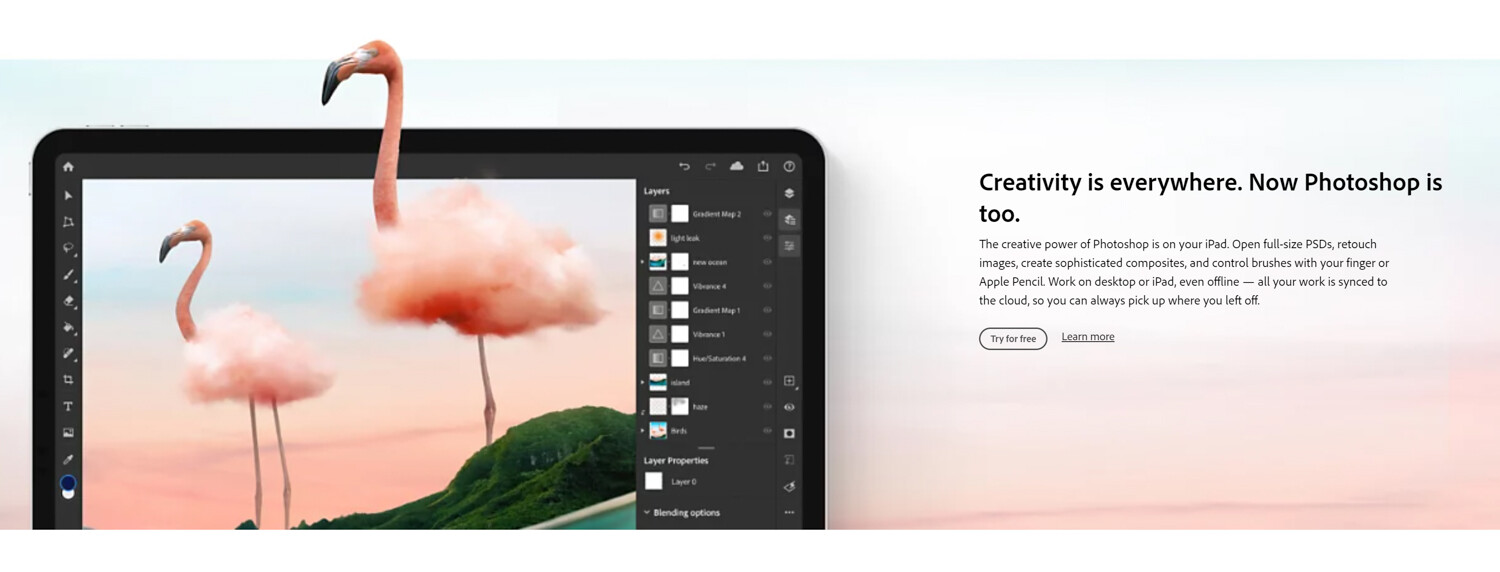Hide the island layer group
The height and width of the screenshot is (572, 1500).
767,382
